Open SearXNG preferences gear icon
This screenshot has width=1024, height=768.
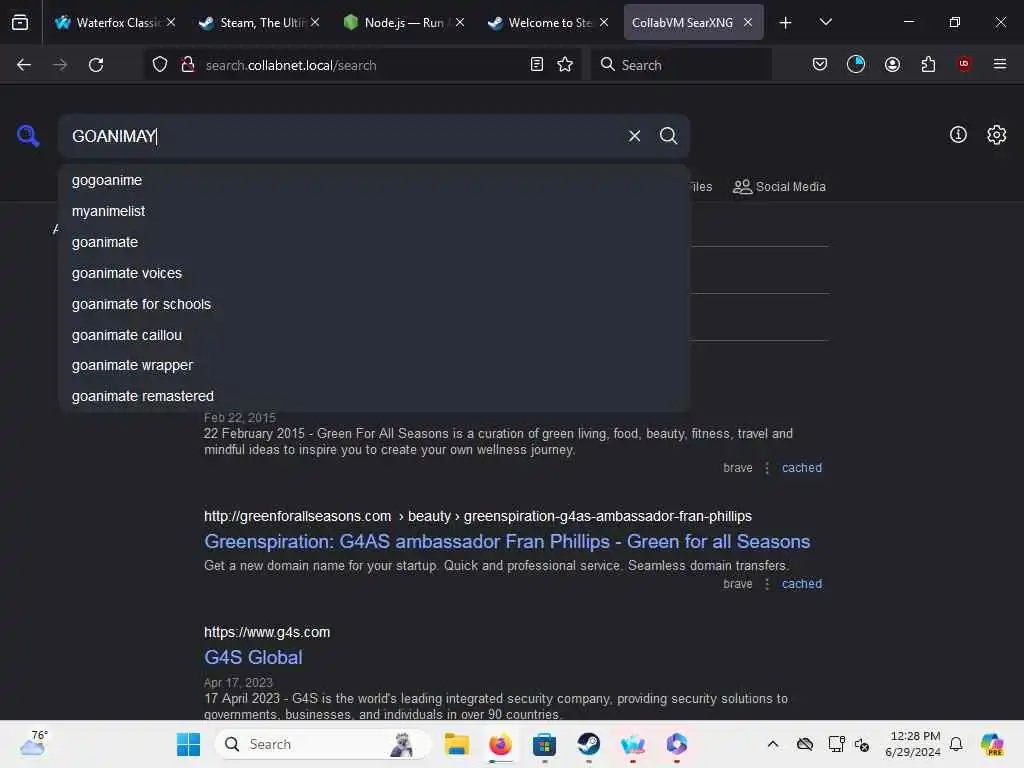pyautogui.click(x=996, y=135)
